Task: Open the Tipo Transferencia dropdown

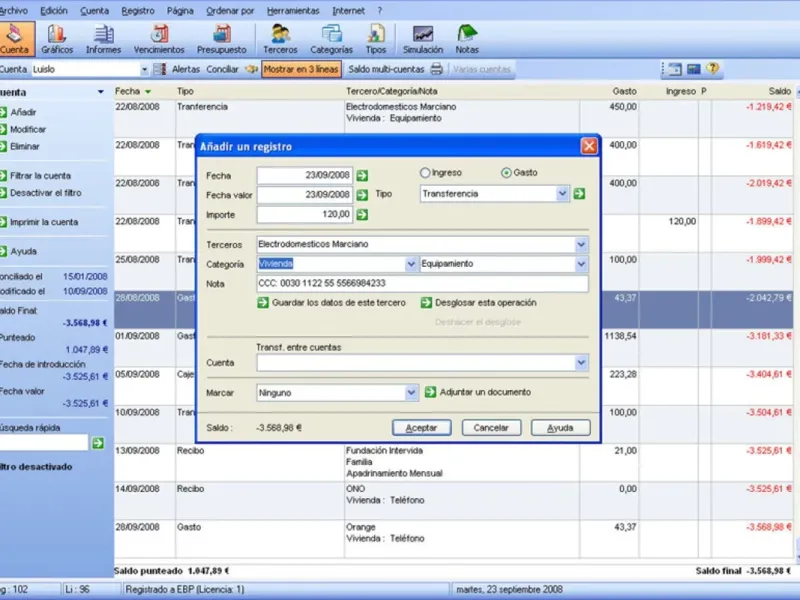Action: [x=562, y=194]
